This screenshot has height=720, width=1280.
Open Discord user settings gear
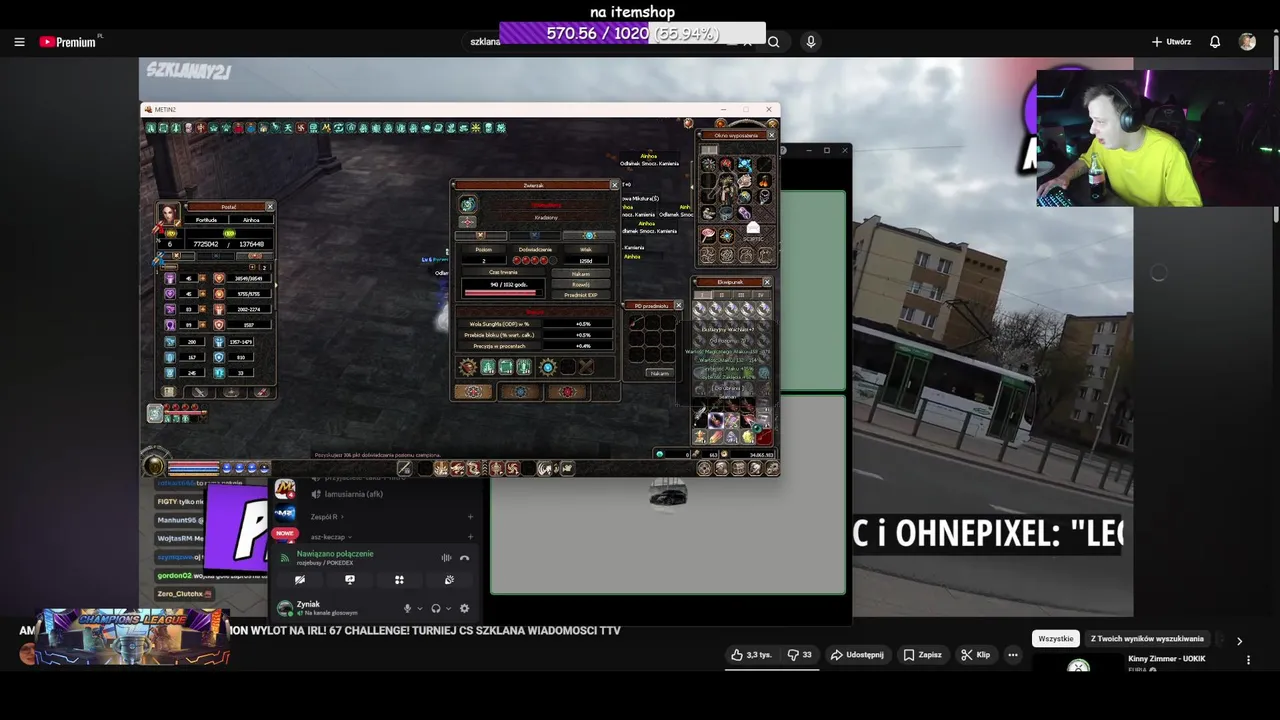[x=464, y=608]
